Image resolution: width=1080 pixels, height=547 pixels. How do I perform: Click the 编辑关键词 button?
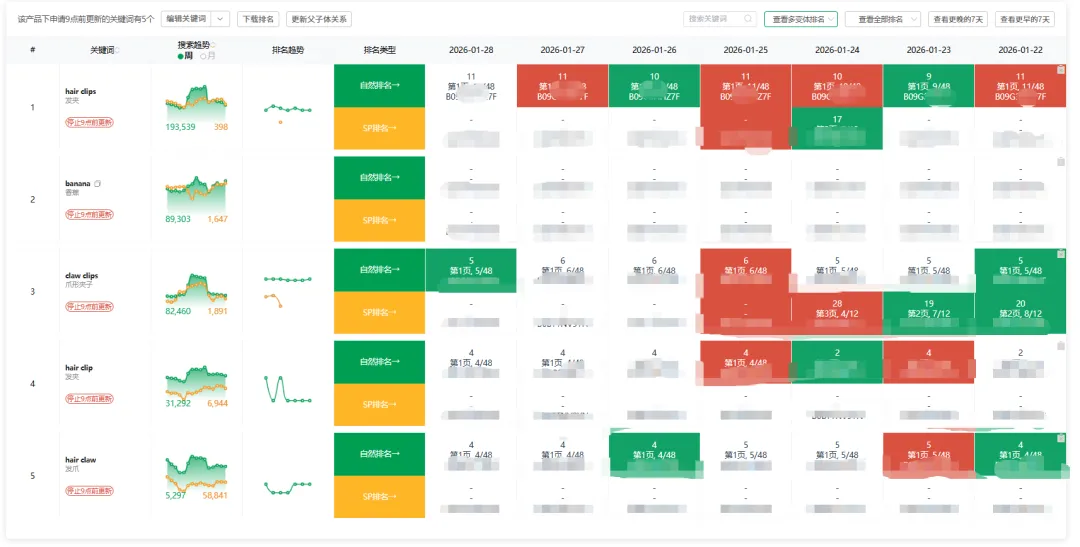pyautogui.click(x=186, y=19)
